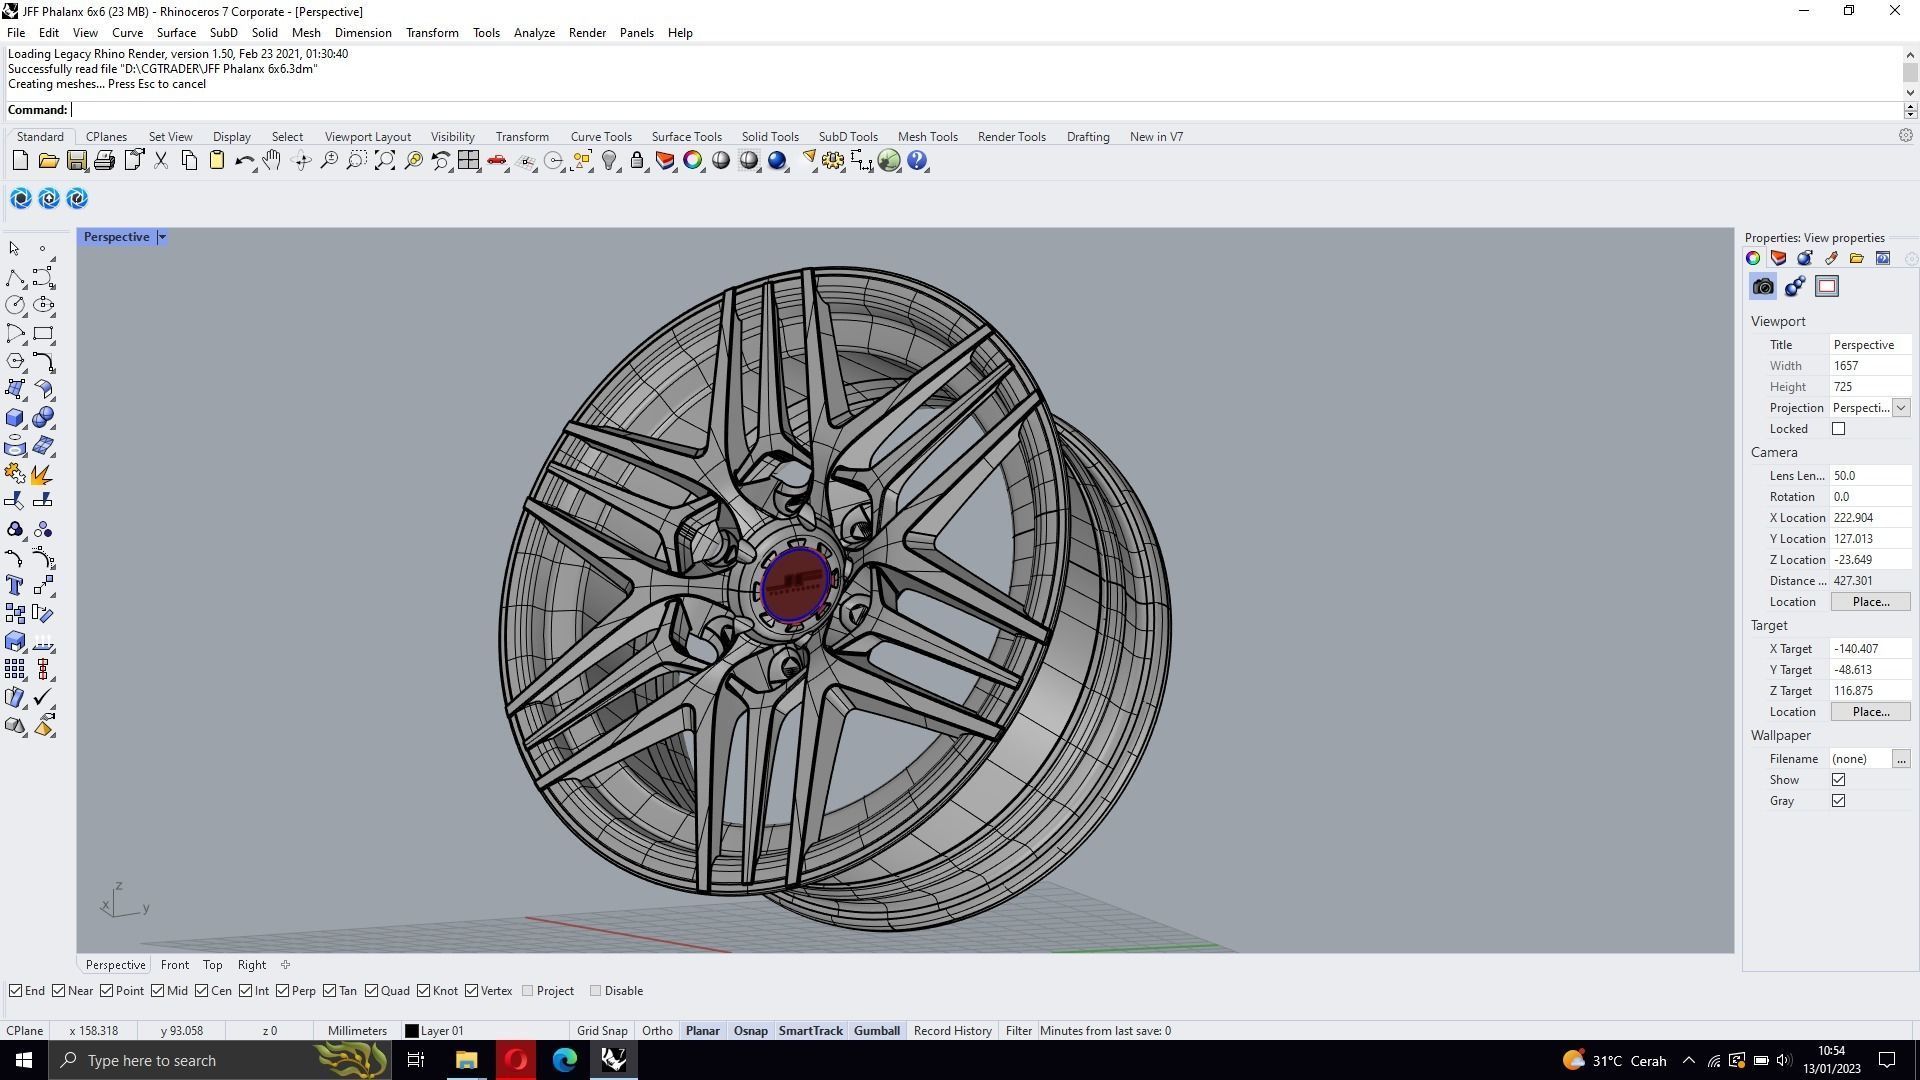
Task: Browse wallpaper filename with ellipsis button
Action: click(x=1901, y=759)
